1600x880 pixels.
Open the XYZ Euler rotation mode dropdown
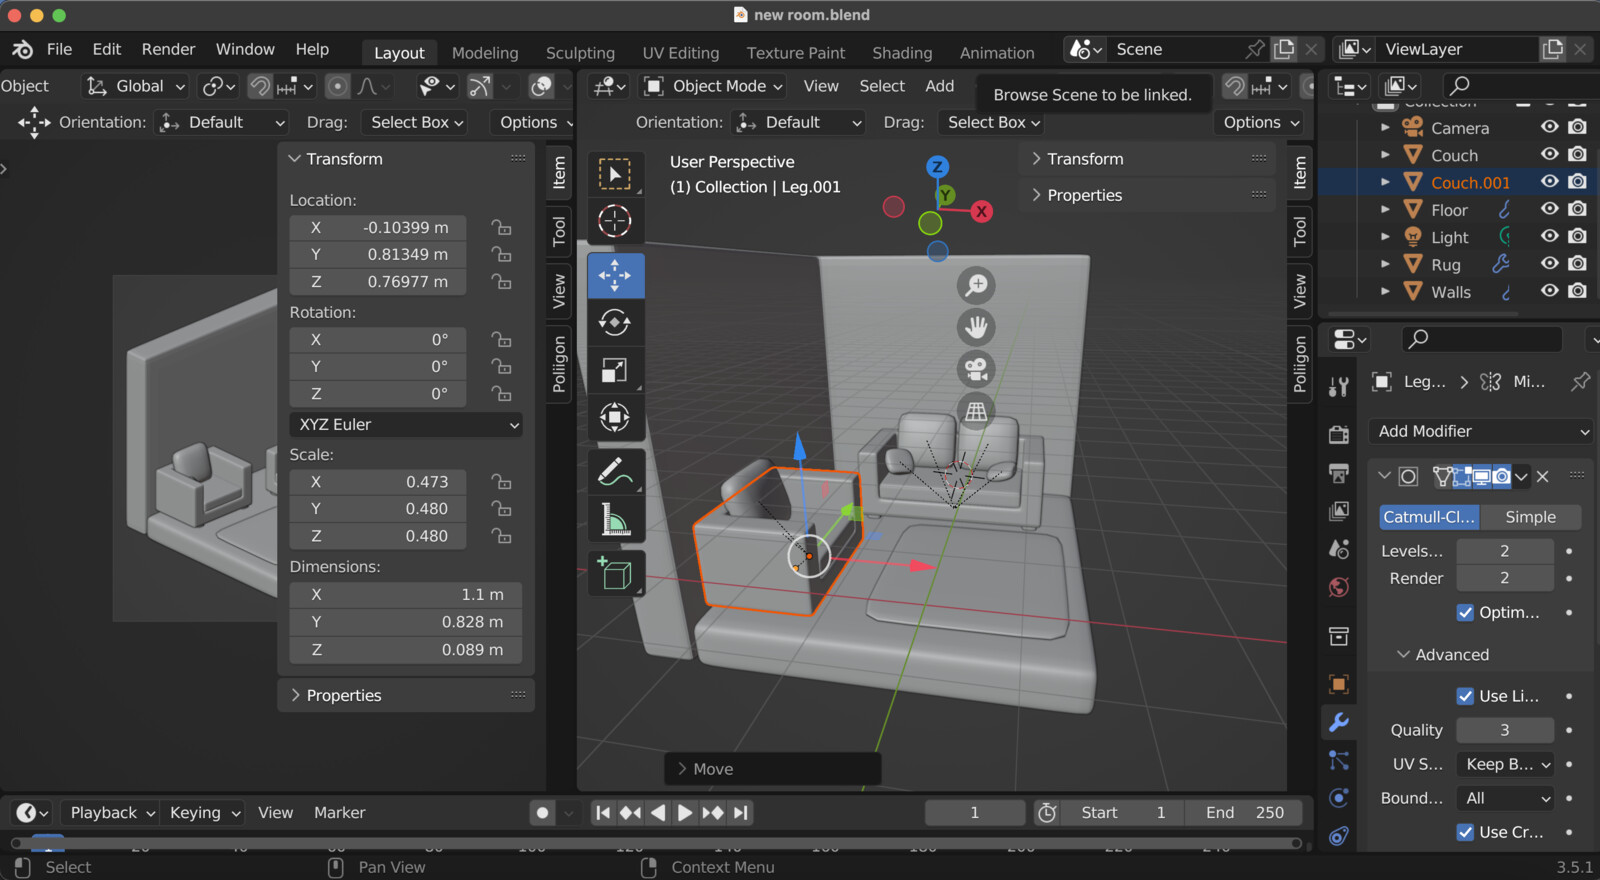pyautogui.click(x=406, y=424)
